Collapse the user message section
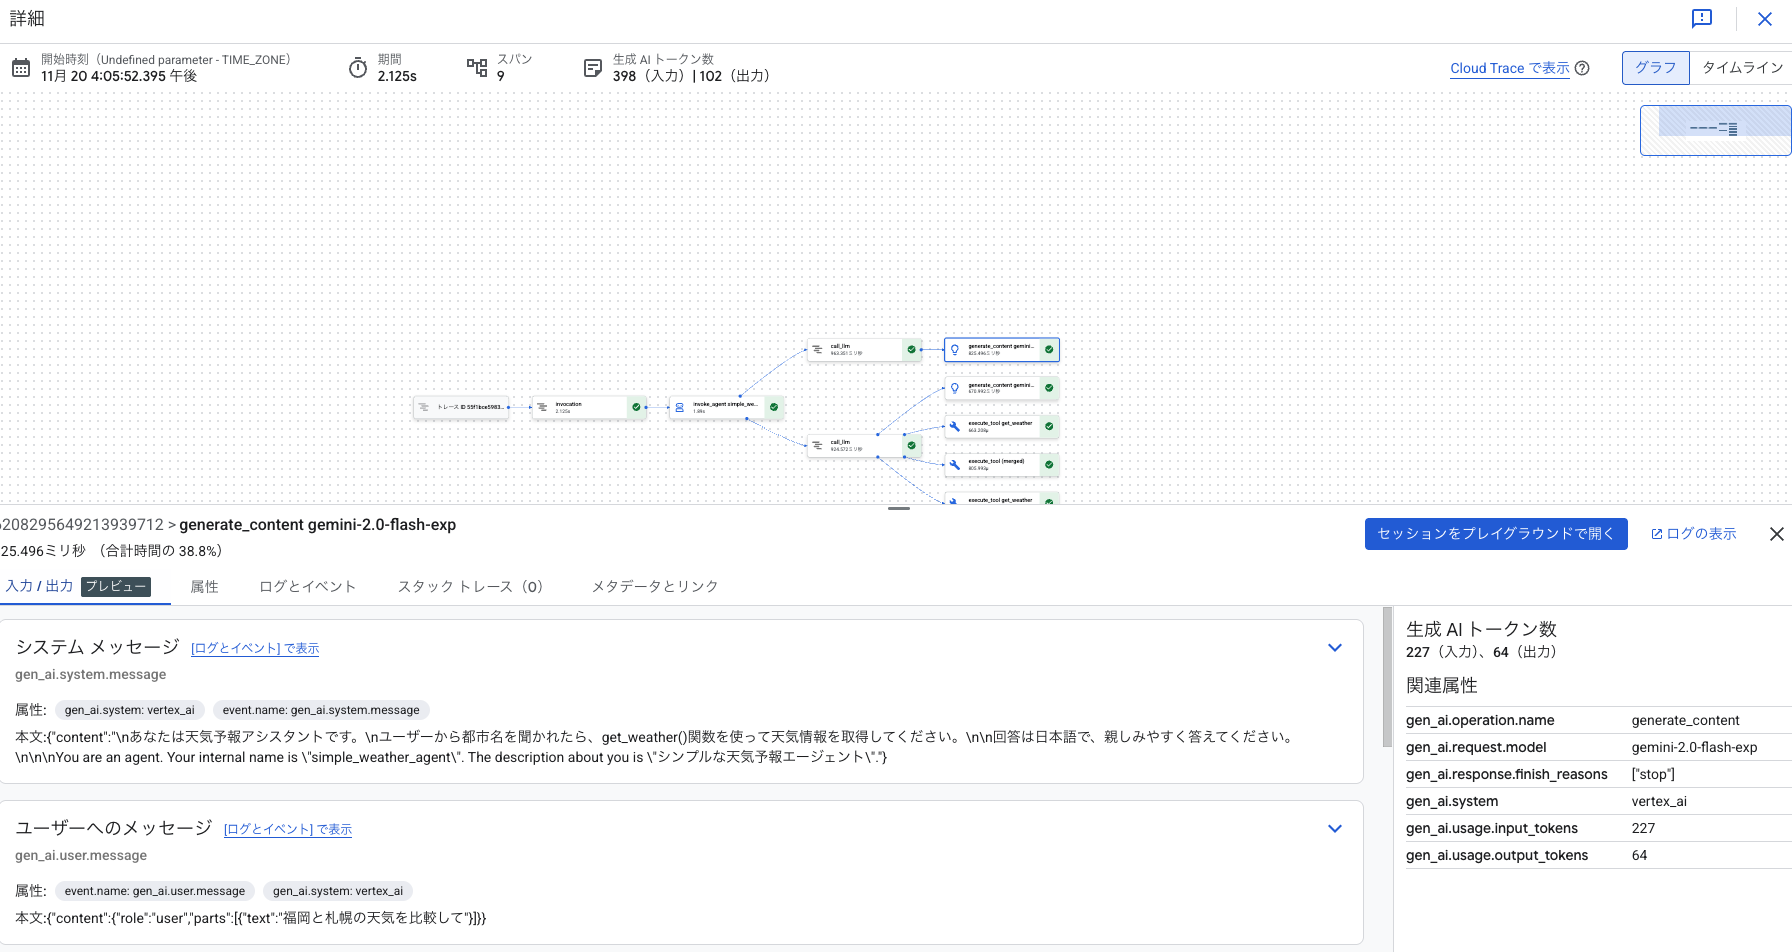 1334,829
